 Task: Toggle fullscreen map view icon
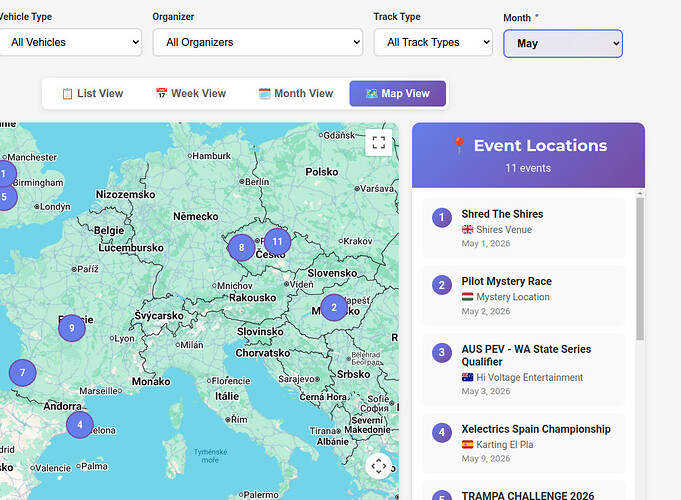(378, 143)
